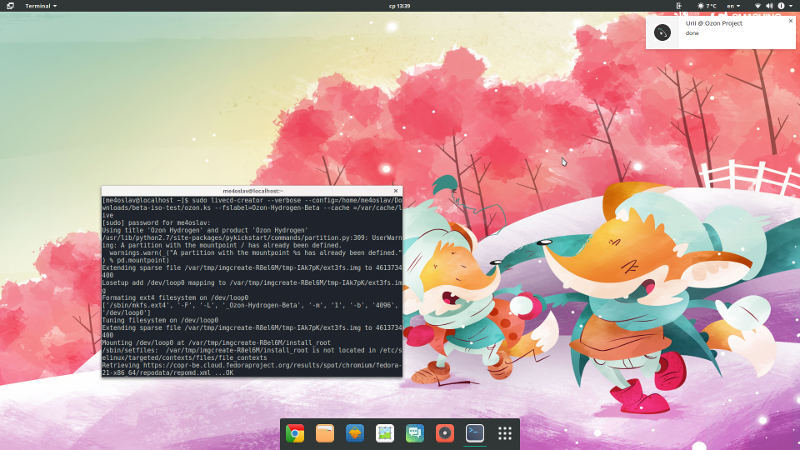Click the 'done' notification message
This screenshot has width=800, height=450.
692,33
